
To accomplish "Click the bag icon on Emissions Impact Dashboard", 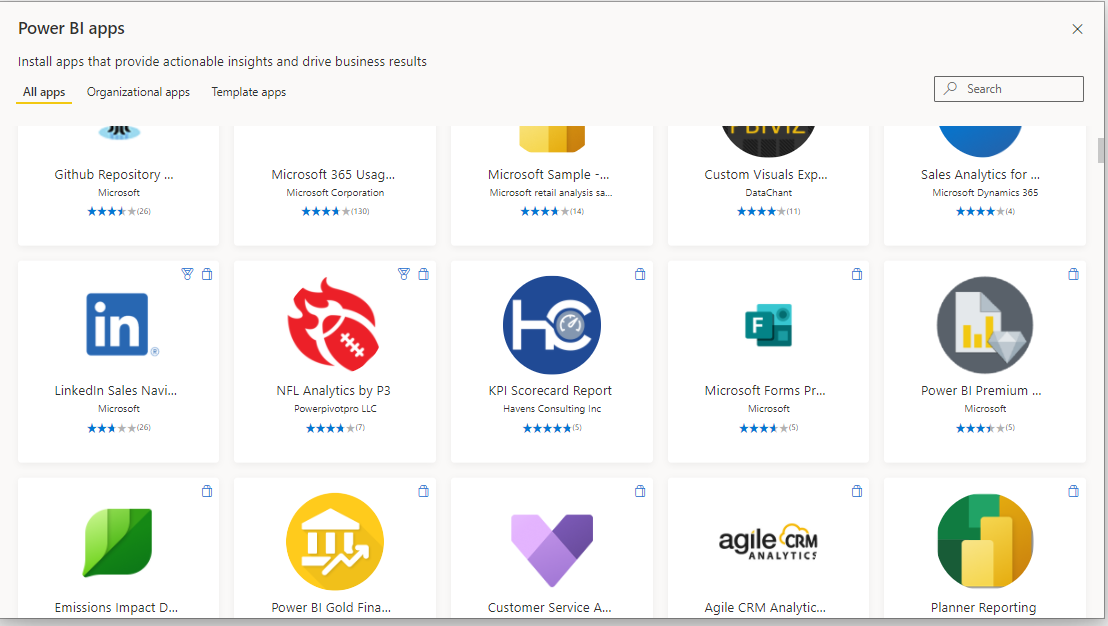I will [x=207, y=491].
